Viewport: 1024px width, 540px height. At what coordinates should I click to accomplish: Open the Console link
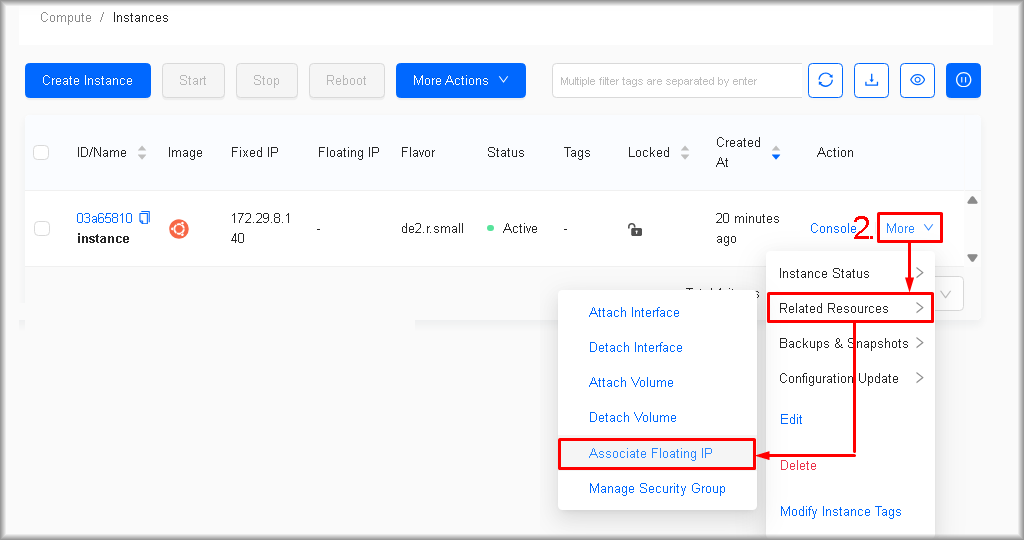[832, 229]
